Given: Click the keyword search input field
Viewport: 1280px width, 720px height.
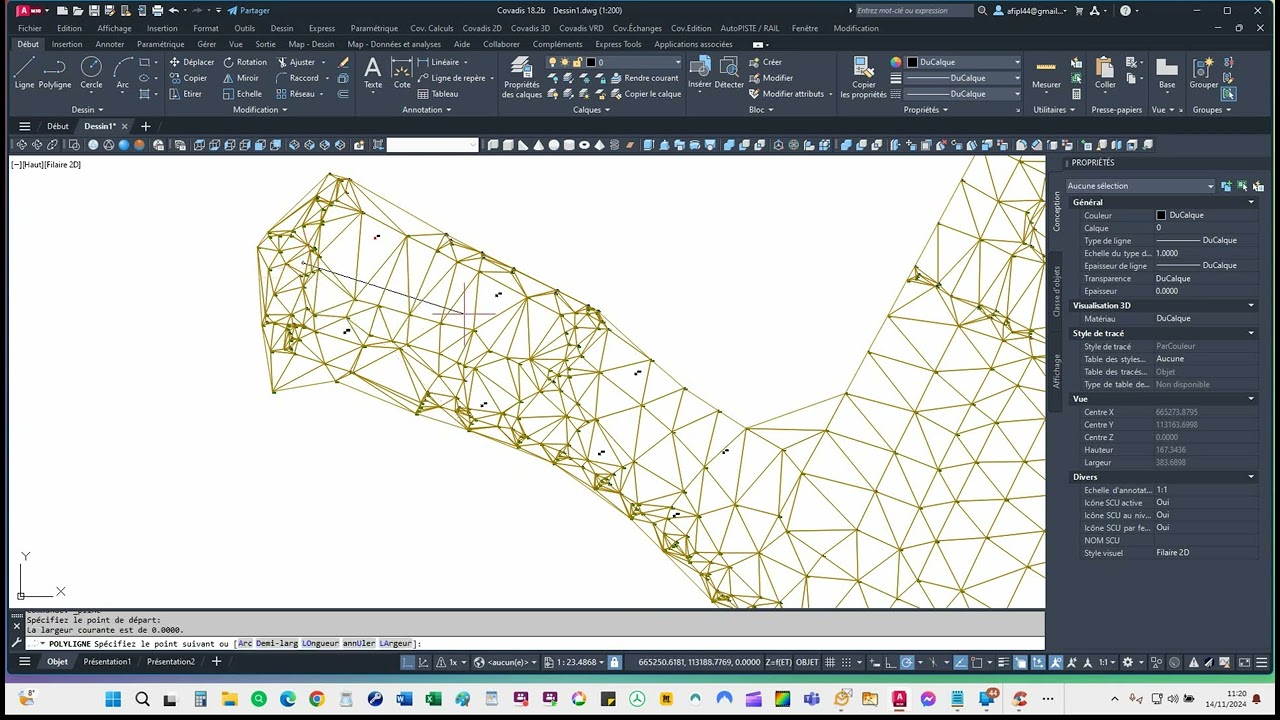Looking at the screenshot, I should coord(914,10).
